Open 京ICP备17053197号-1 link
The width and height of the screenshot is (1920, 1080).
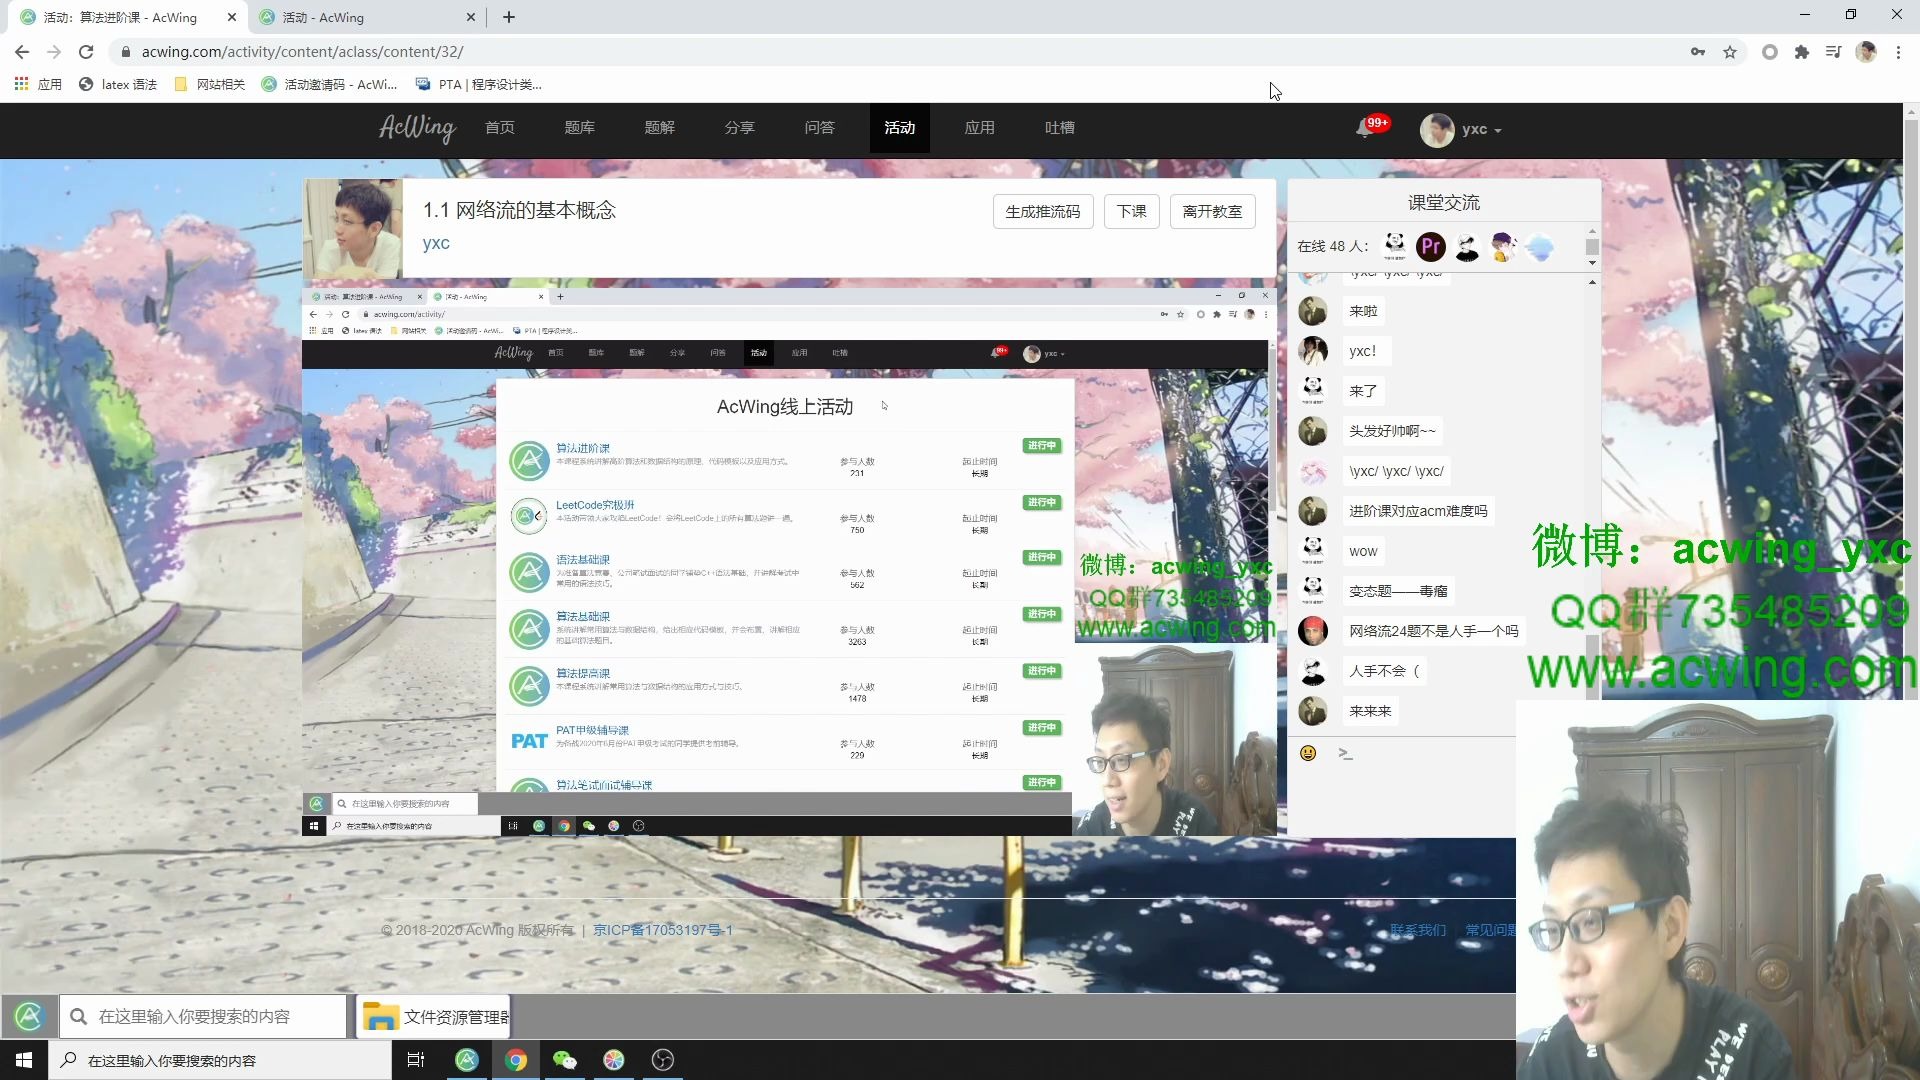point(663,930)
